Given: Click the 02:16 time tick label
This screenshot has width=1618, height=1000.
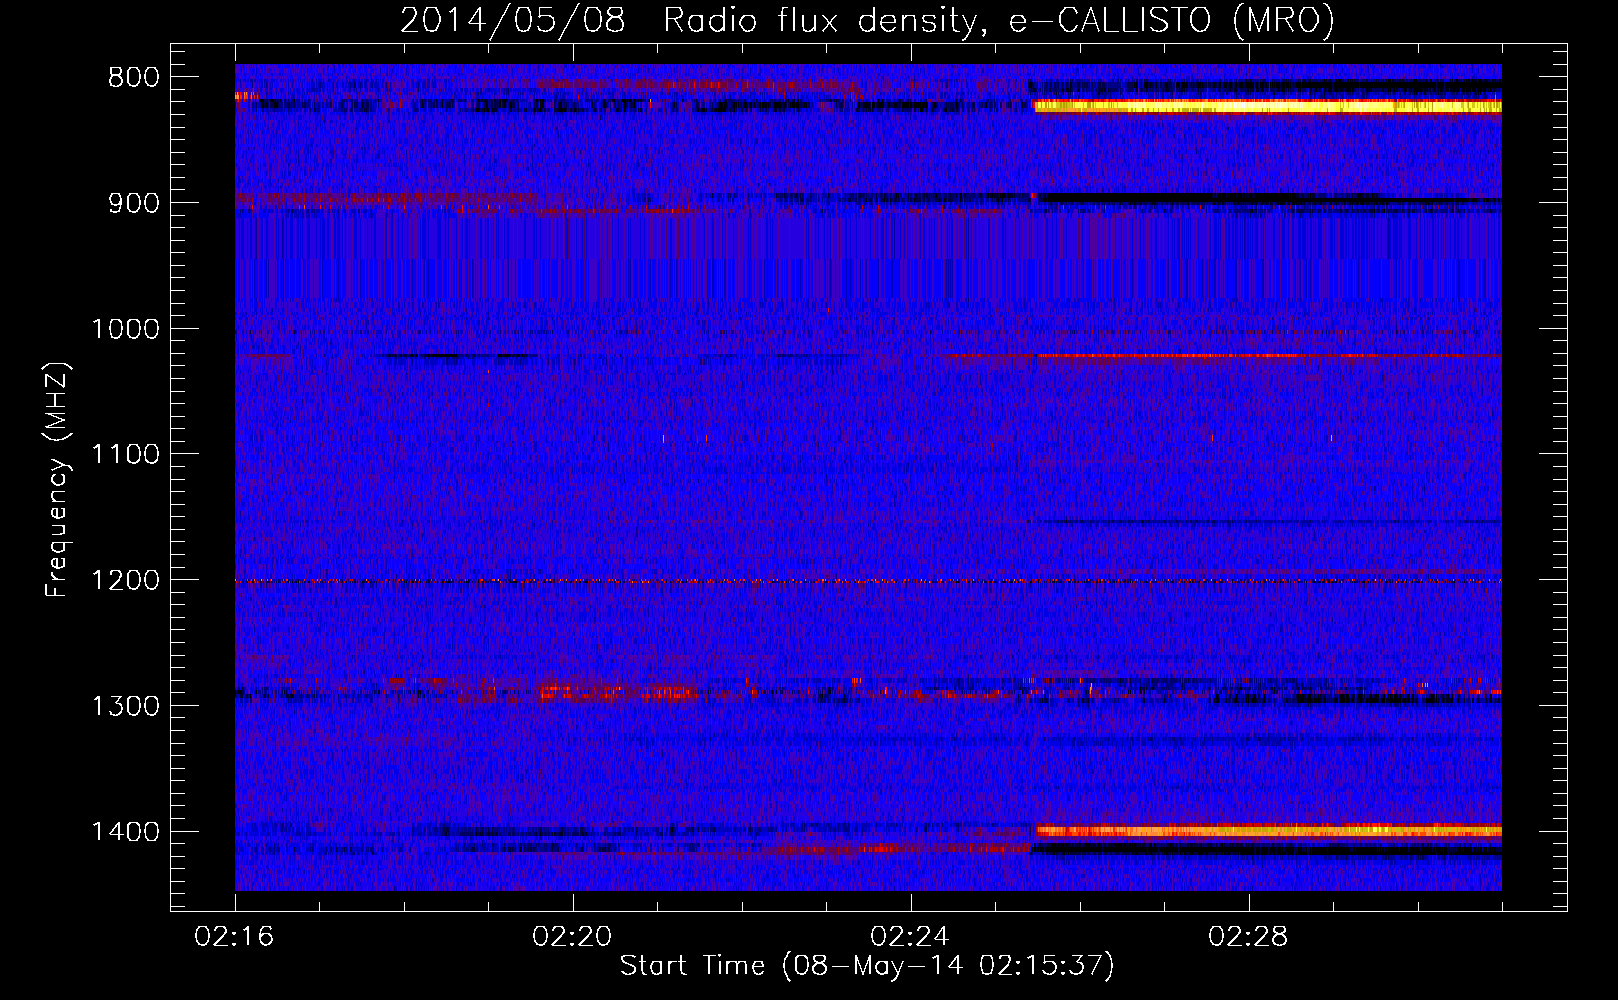Looking at the screenshot, I should tap(235, 937).
